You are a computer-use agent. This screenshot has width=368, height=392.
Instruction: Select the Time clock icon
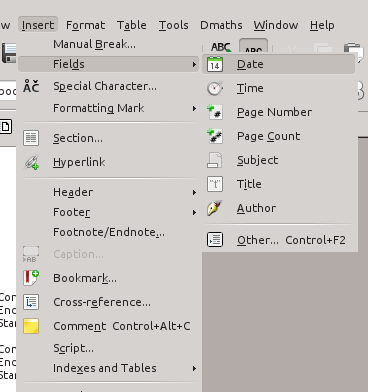coord(215,88)
